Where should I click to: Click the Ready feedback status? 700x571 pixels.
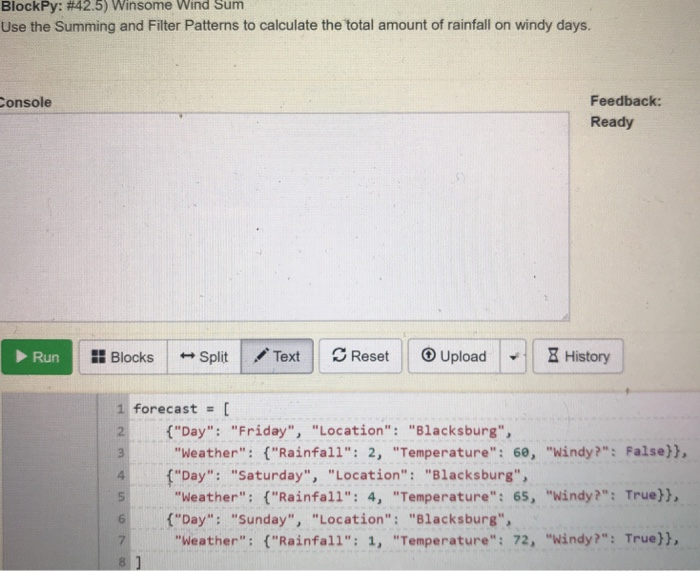pos(612,122)
